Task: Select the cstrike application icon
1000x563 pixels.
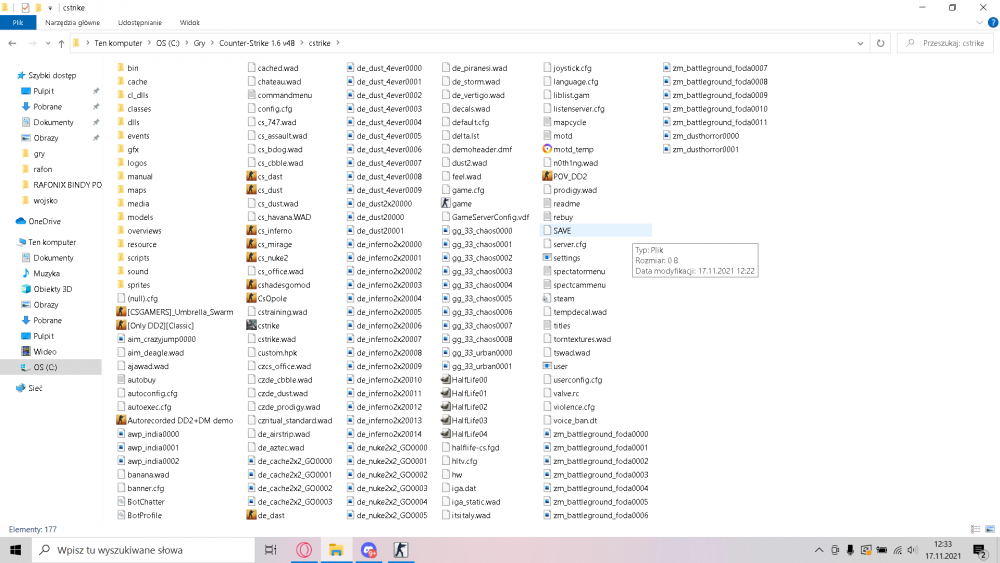Action: click(x=251, y=326)
